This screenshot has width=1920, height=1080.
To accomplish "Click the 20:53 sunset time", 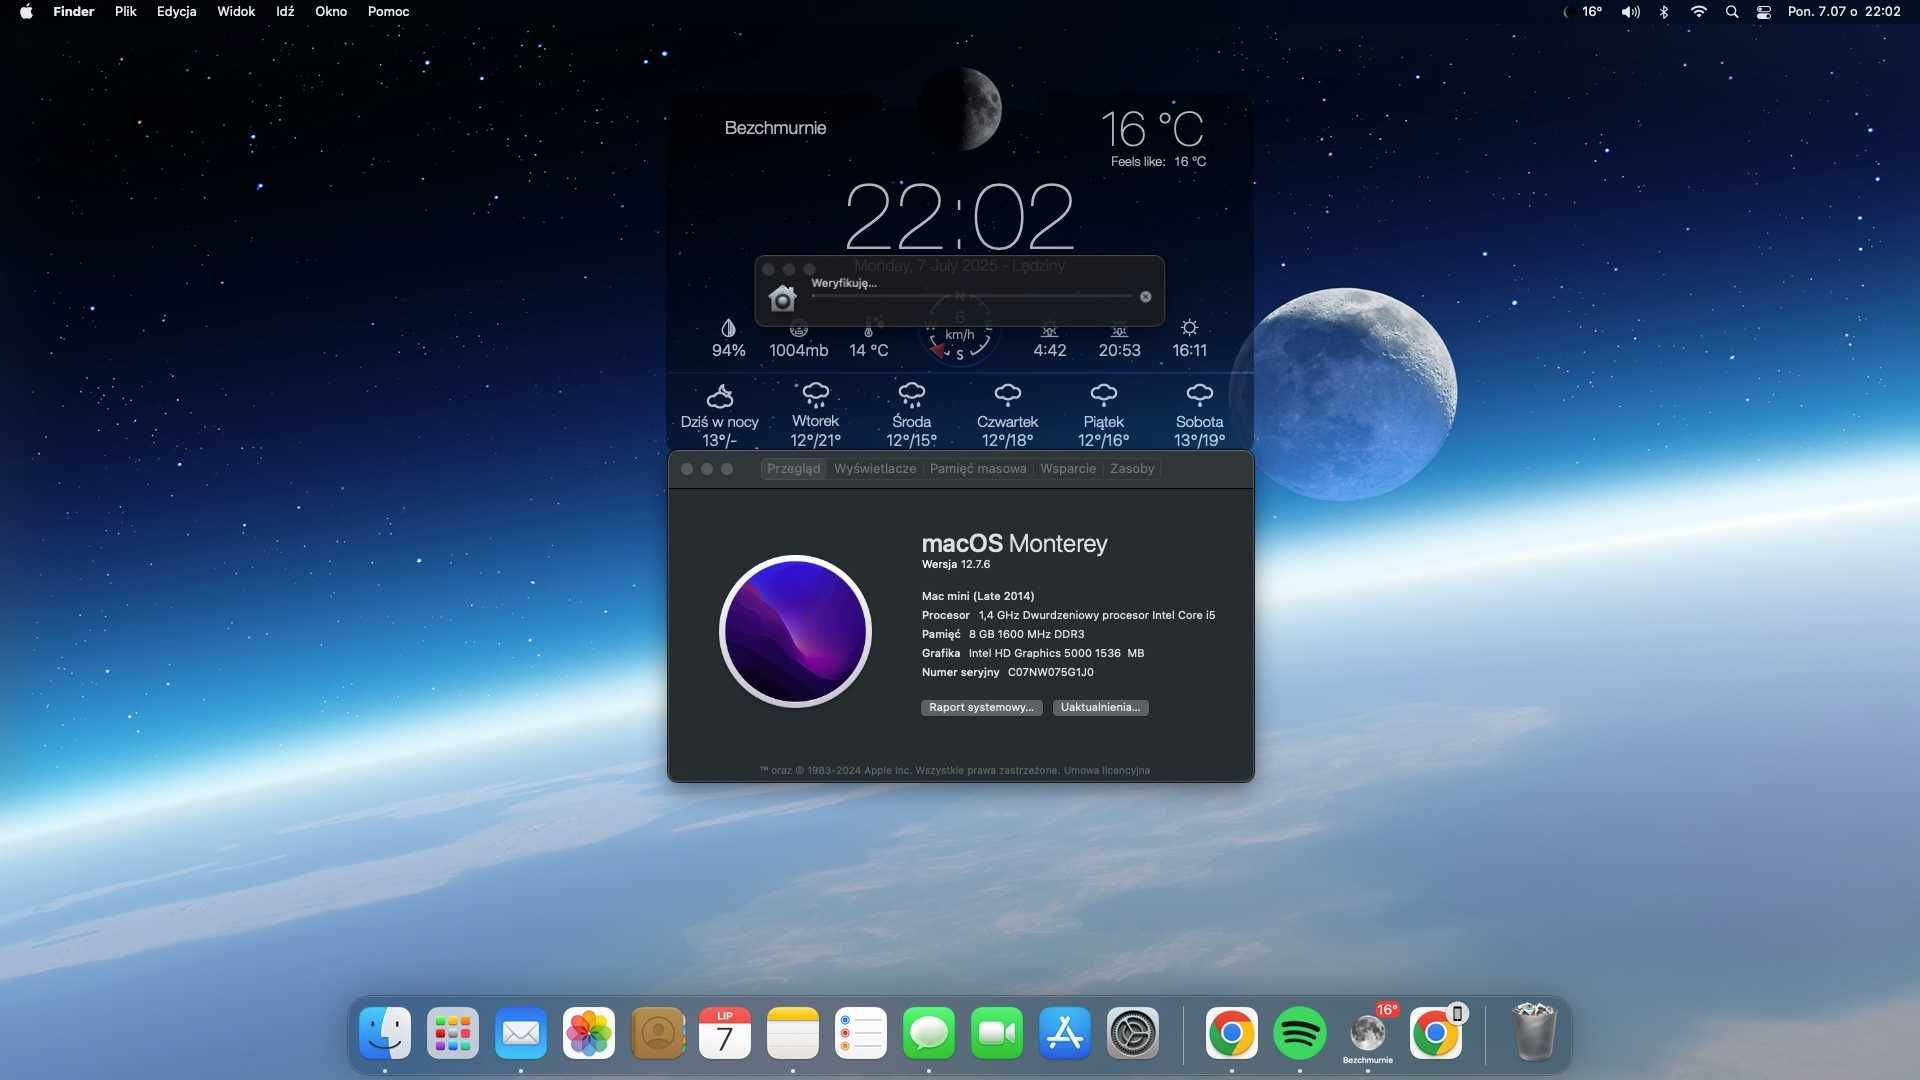I will (x=1120, y=351).
